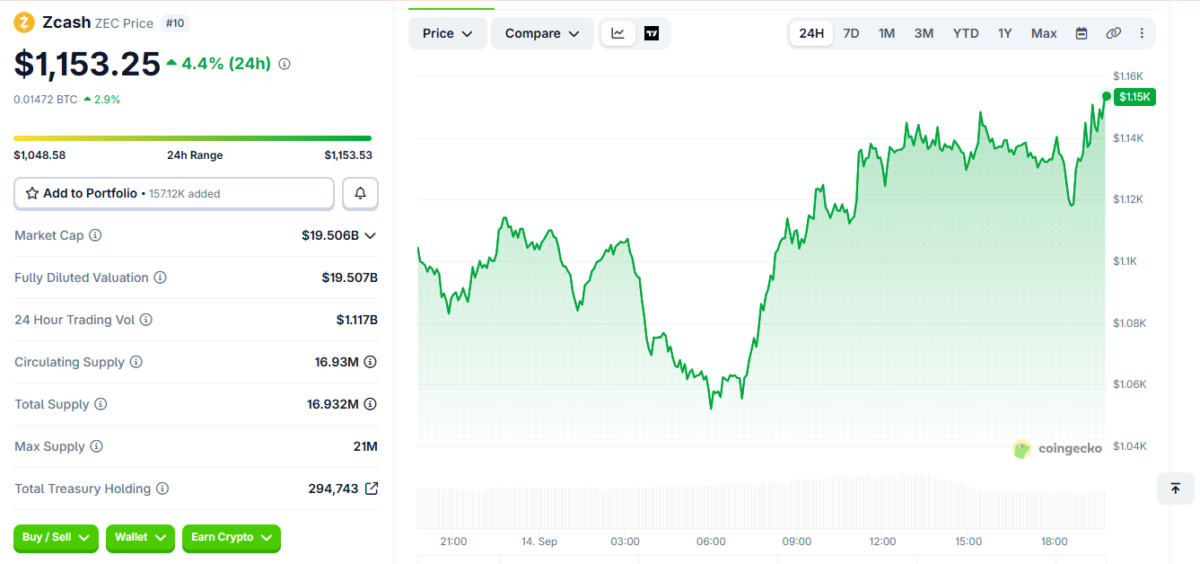Select the 7D time range tab
The width and height of the screenshot is (1200, 564).
click(x=851, y=33)
